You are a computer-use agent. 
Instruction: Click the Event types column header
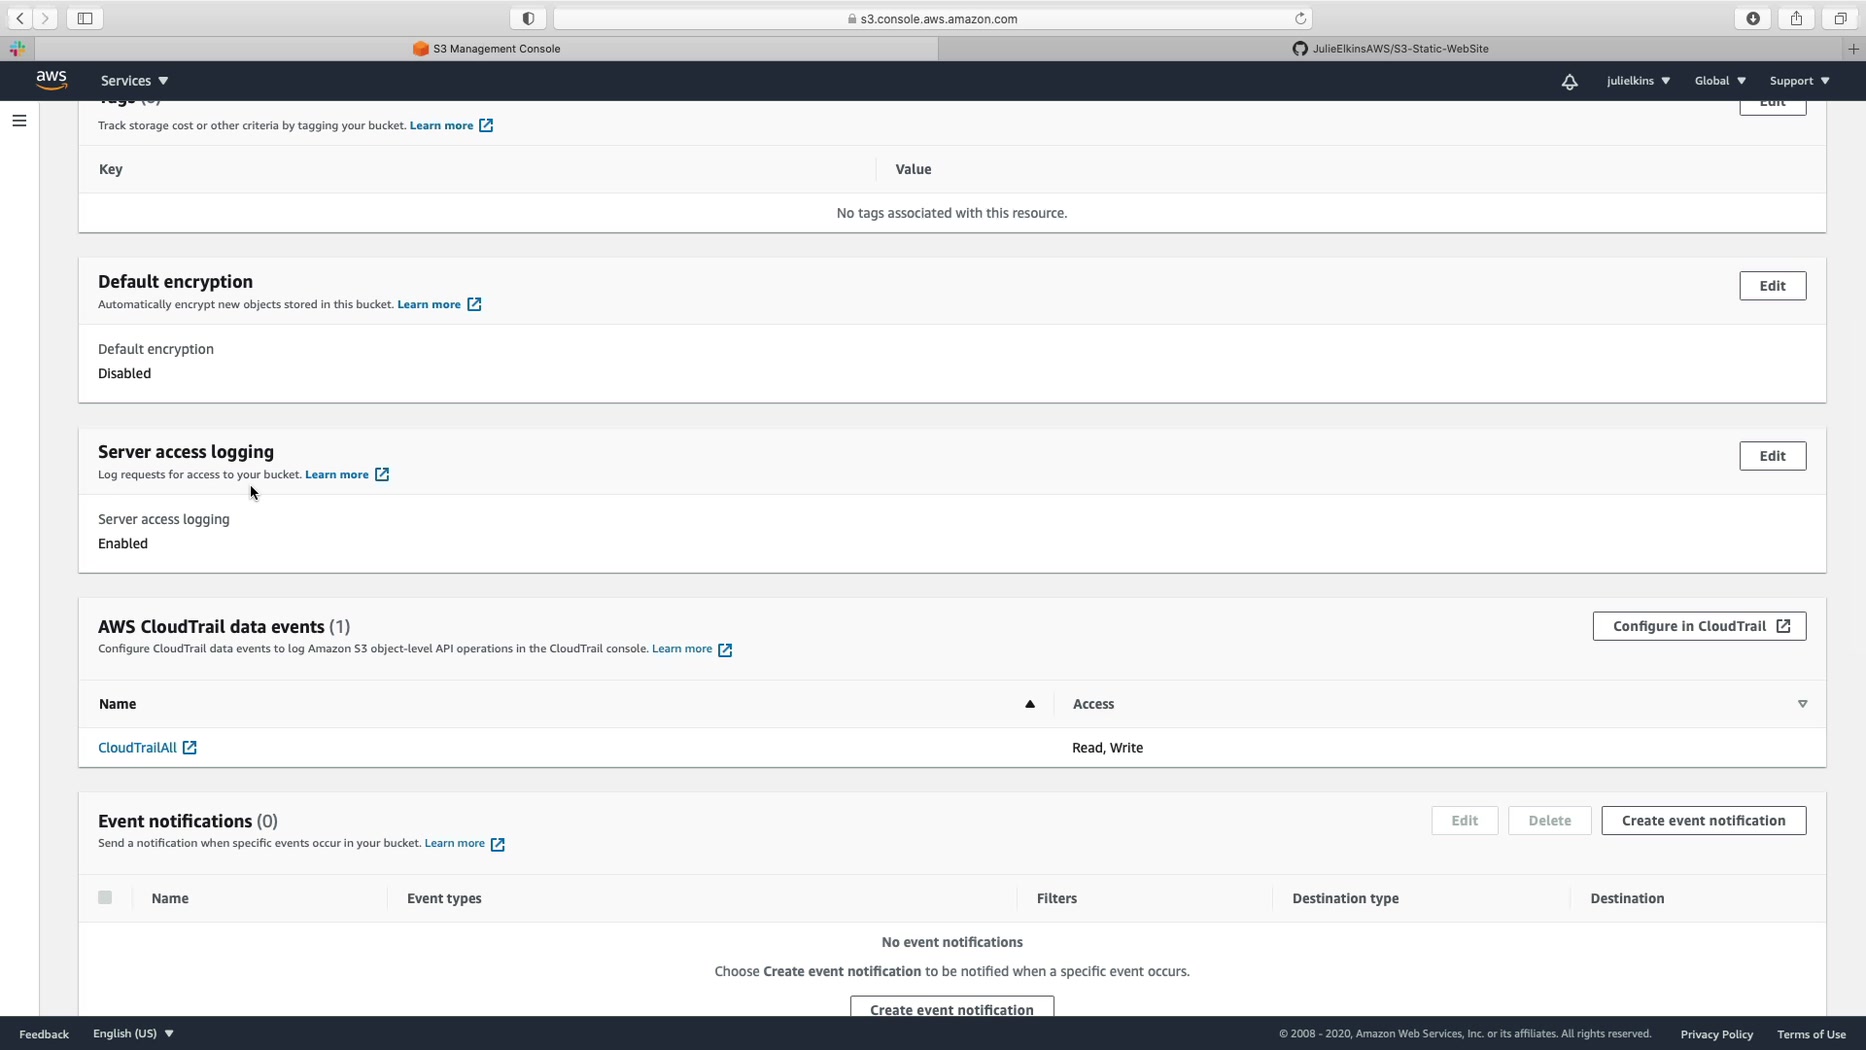(x=444, y=898)
